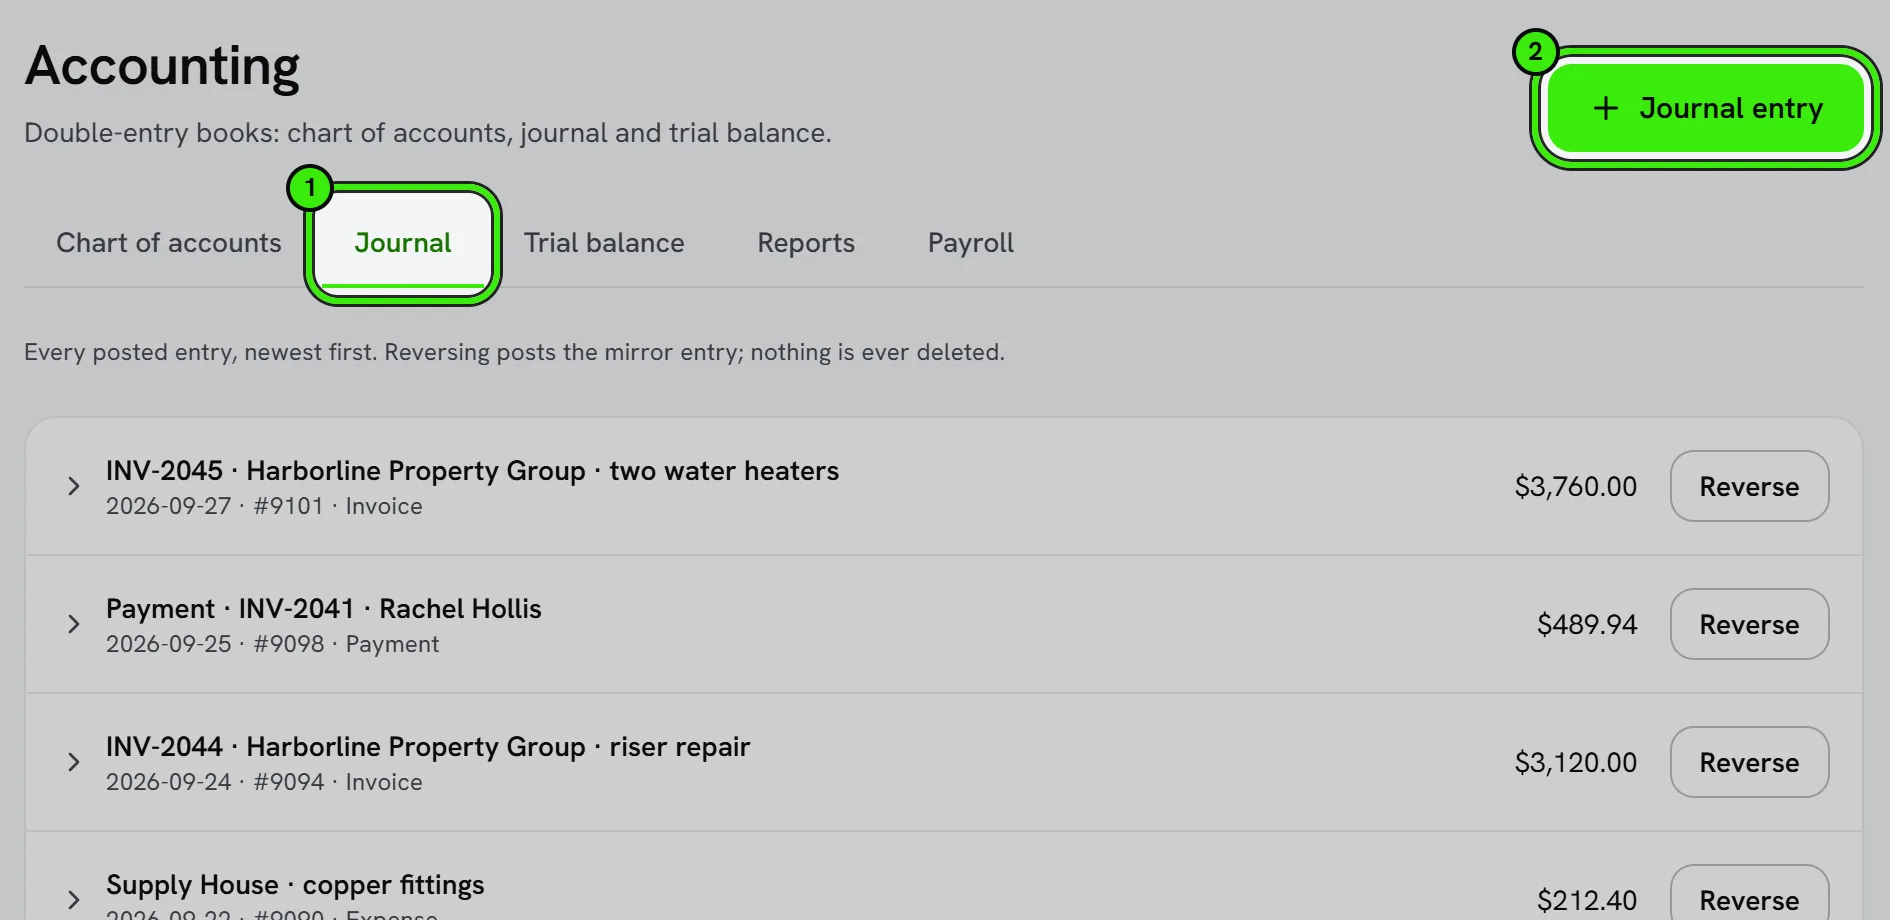Click the INV-2045 Harborline Property Group title
Image resolution: width=1890 pixels, height=920 pixels.
tap(472, 471)
